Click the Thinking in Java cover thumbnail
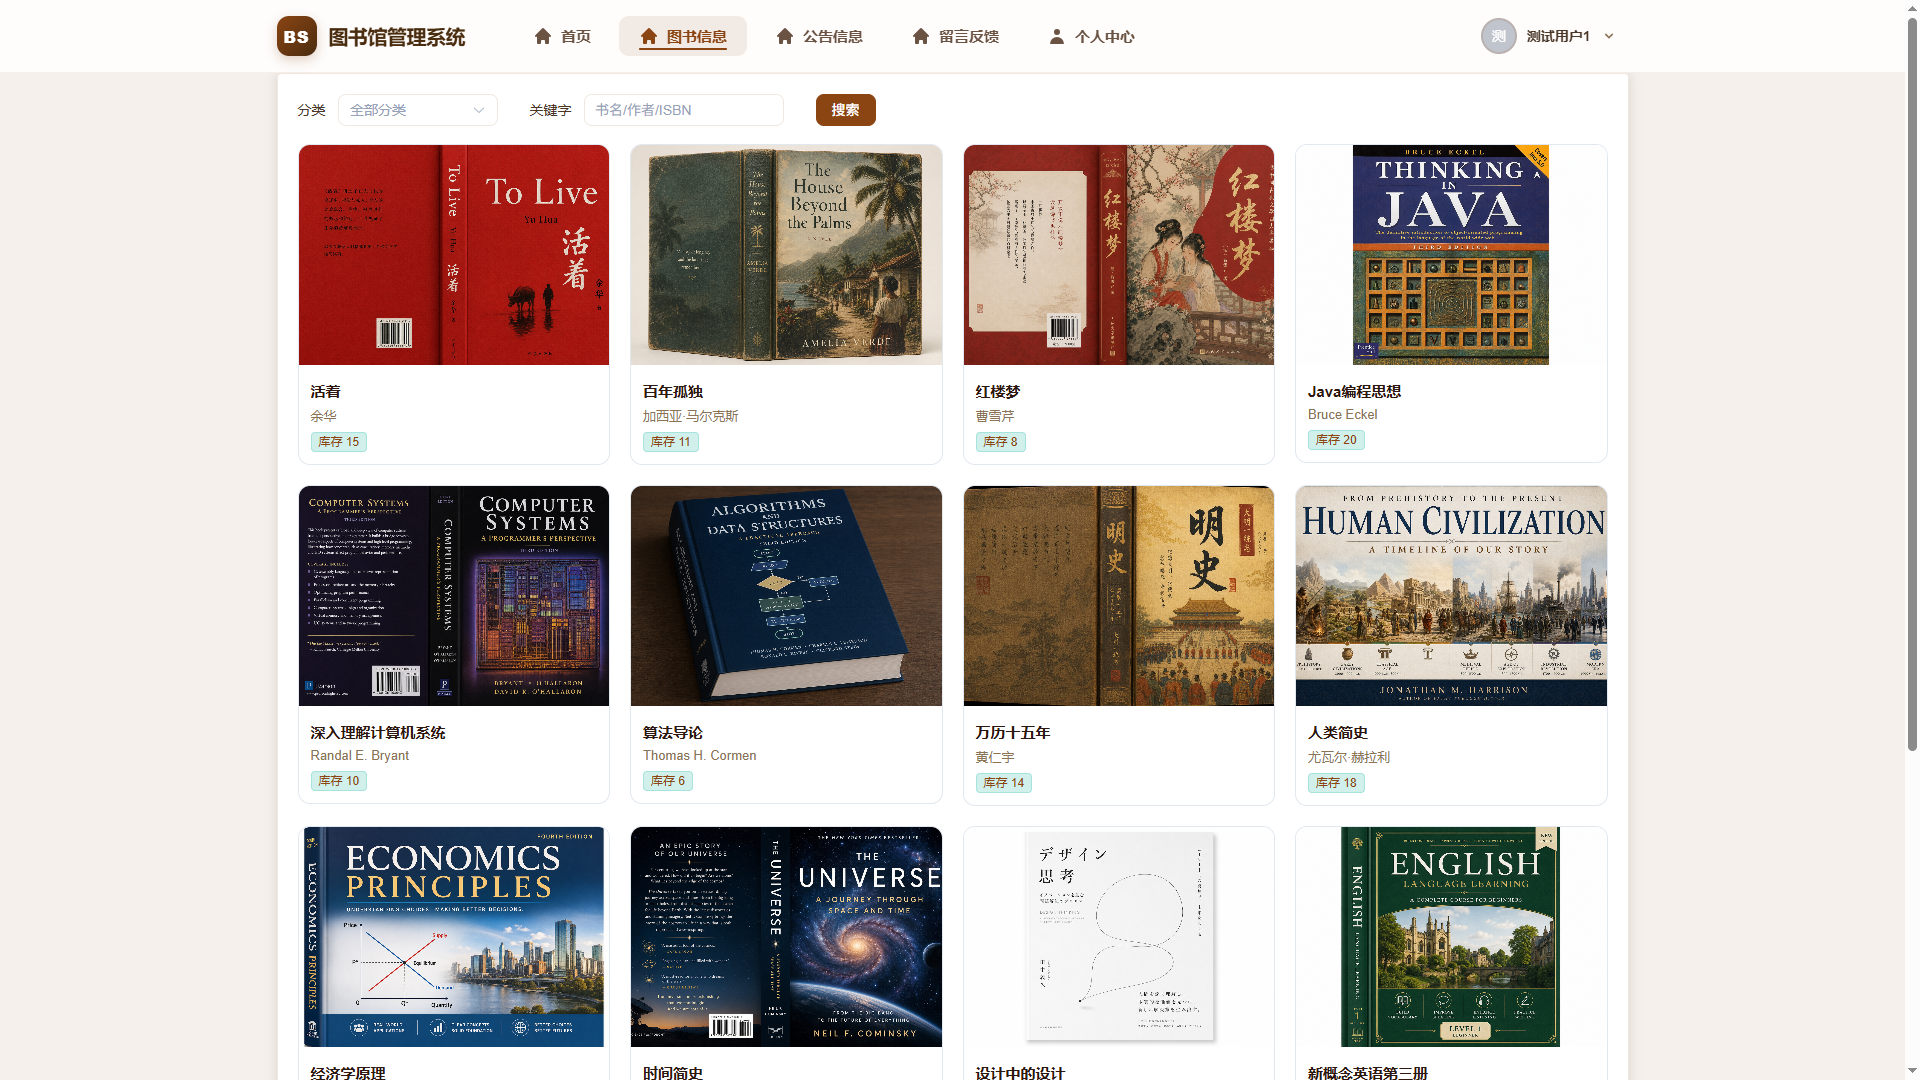This screenshot has width=1920, height=1080. 1451,255
